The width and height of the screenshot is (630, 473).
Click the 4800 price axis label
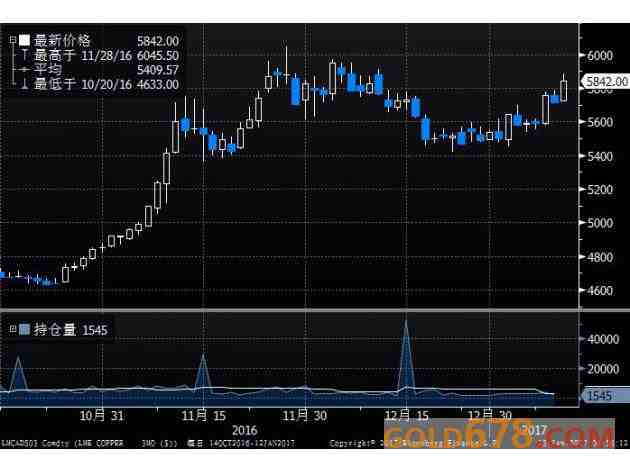[600, 257]
